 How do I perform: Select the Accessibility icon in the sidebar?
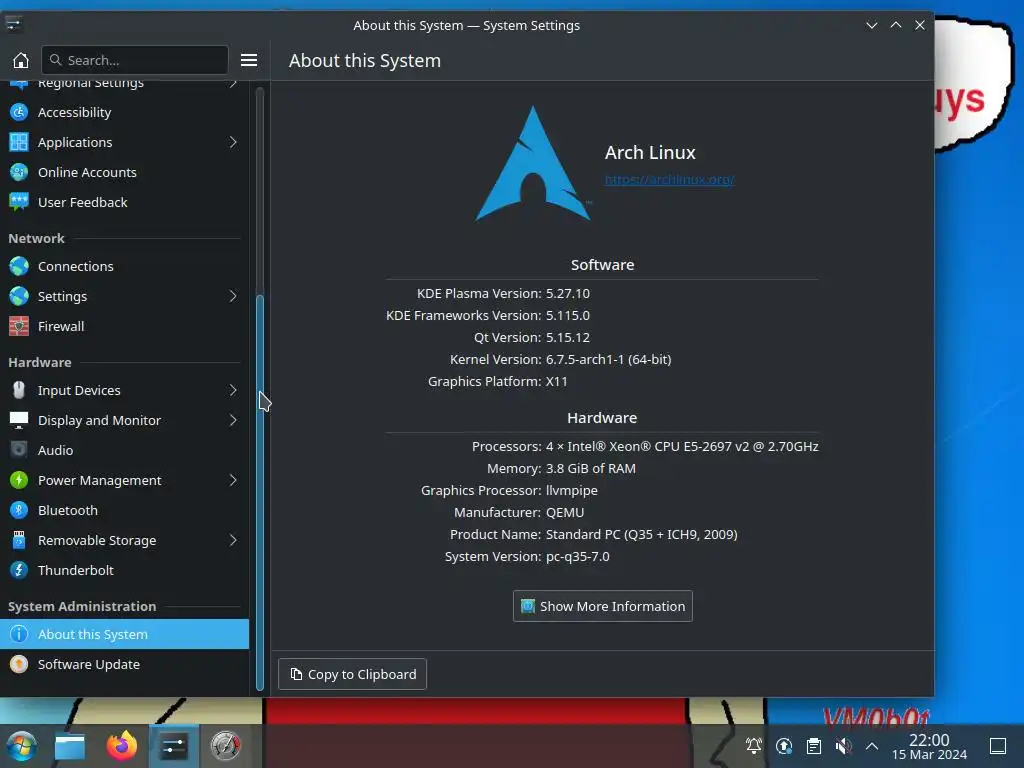tap(19, 112)
